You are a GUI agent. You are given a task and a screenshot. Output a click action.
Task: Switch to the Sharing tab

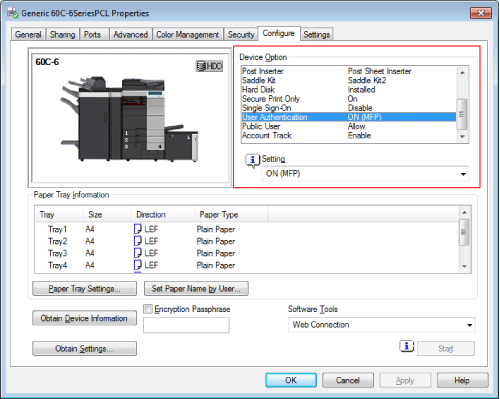click(62, 35)
